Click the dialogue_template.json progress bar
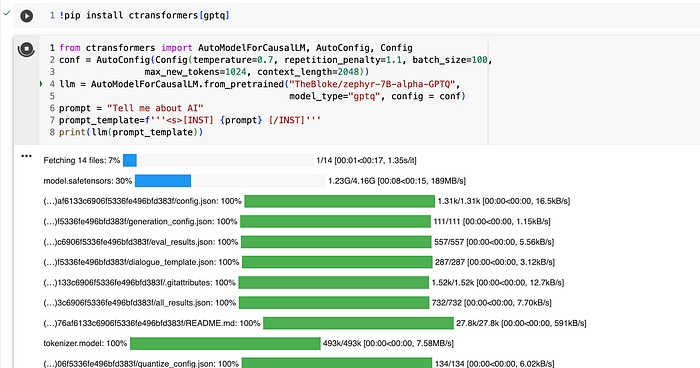The width and height of the screenshot is (700, 368). (337, 262)
